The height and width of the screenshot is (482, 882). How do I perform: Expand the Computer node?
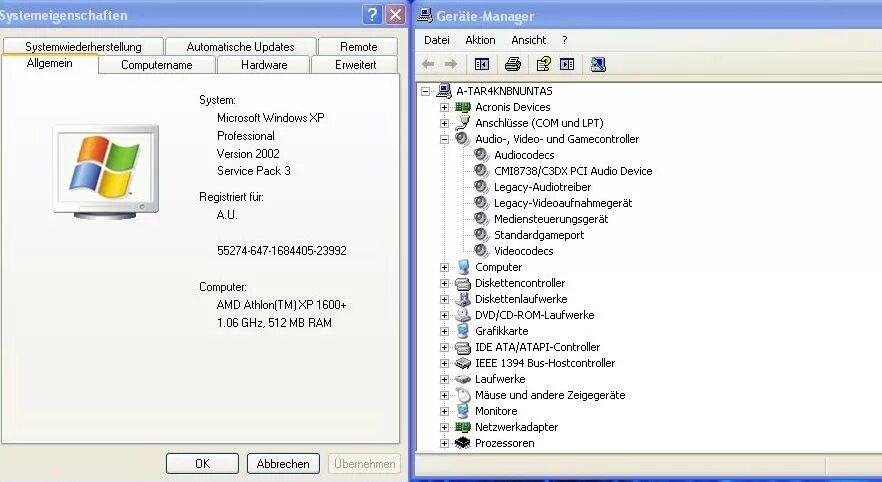coord(444,267)
